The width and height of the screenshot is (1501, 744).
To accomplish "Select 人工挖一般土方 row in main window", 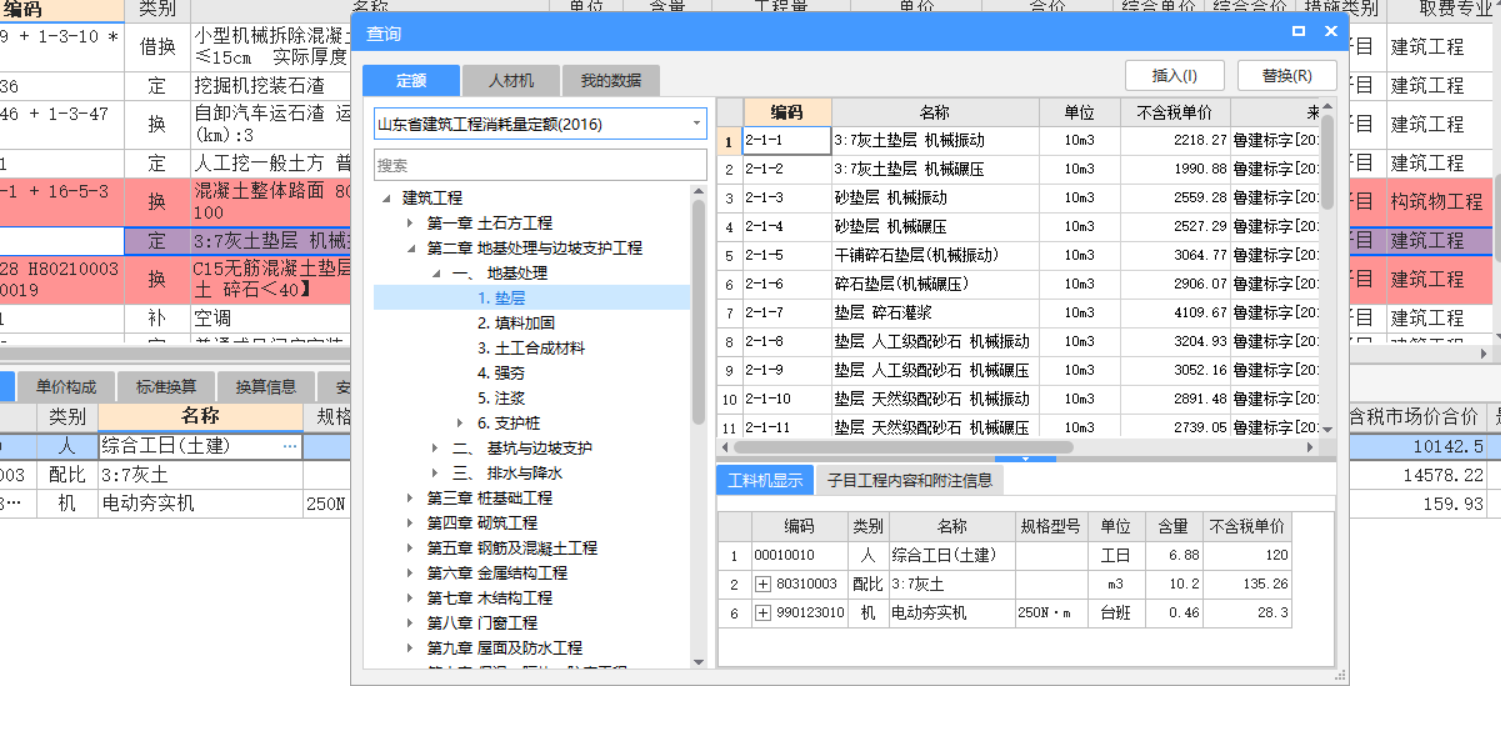I will click(175, 163).
